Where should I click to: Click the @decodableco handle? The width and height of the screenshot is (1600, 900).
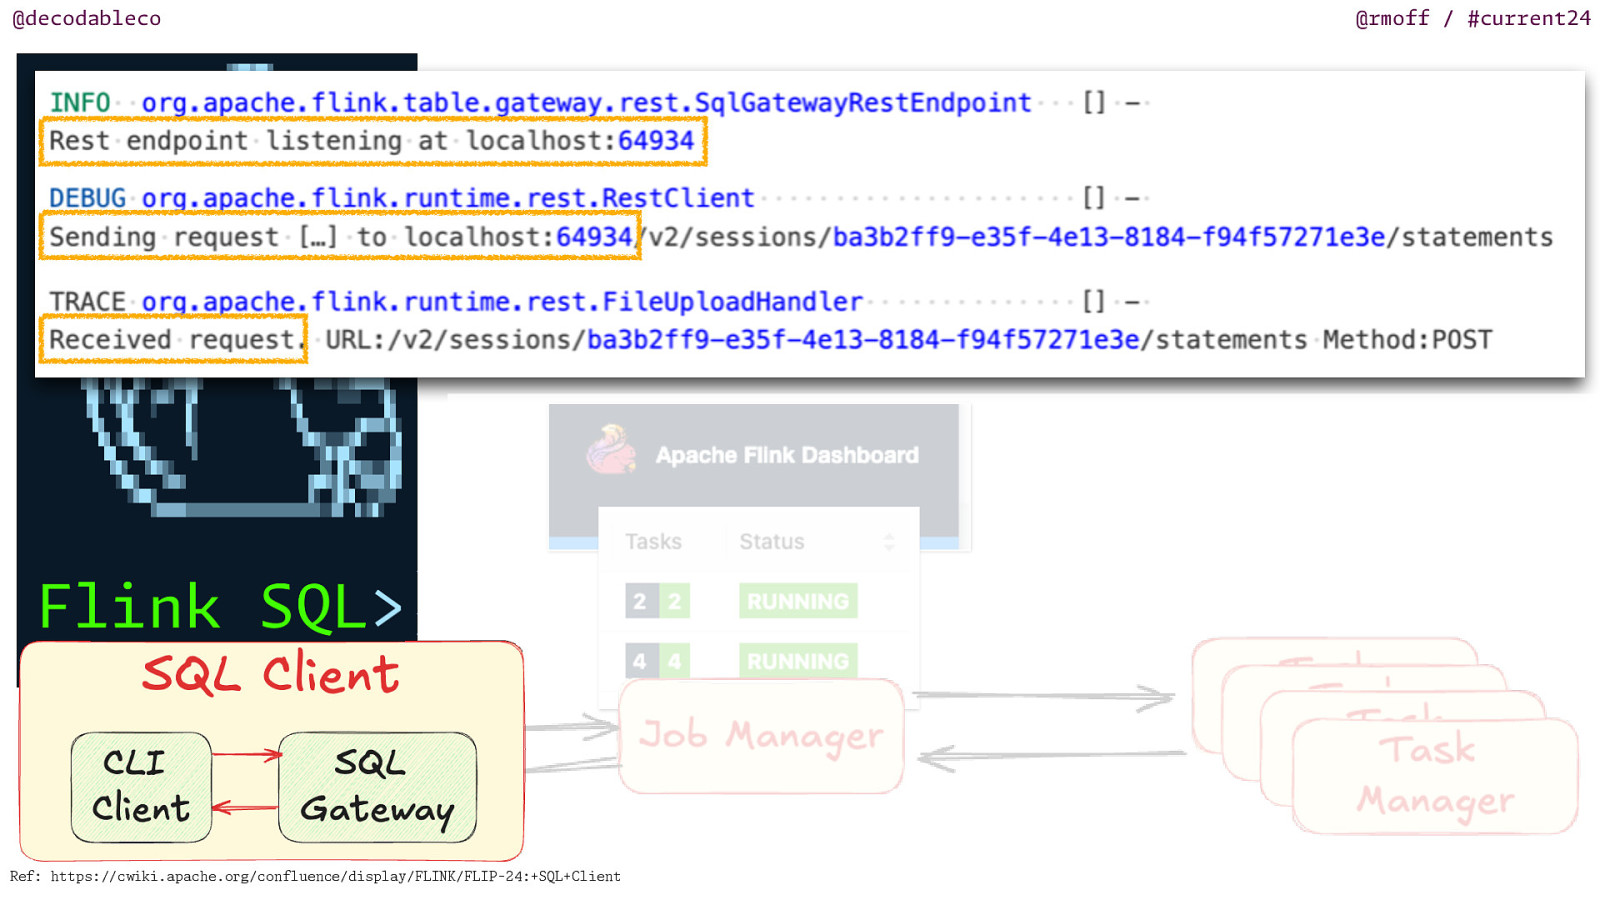click(86, 18)
